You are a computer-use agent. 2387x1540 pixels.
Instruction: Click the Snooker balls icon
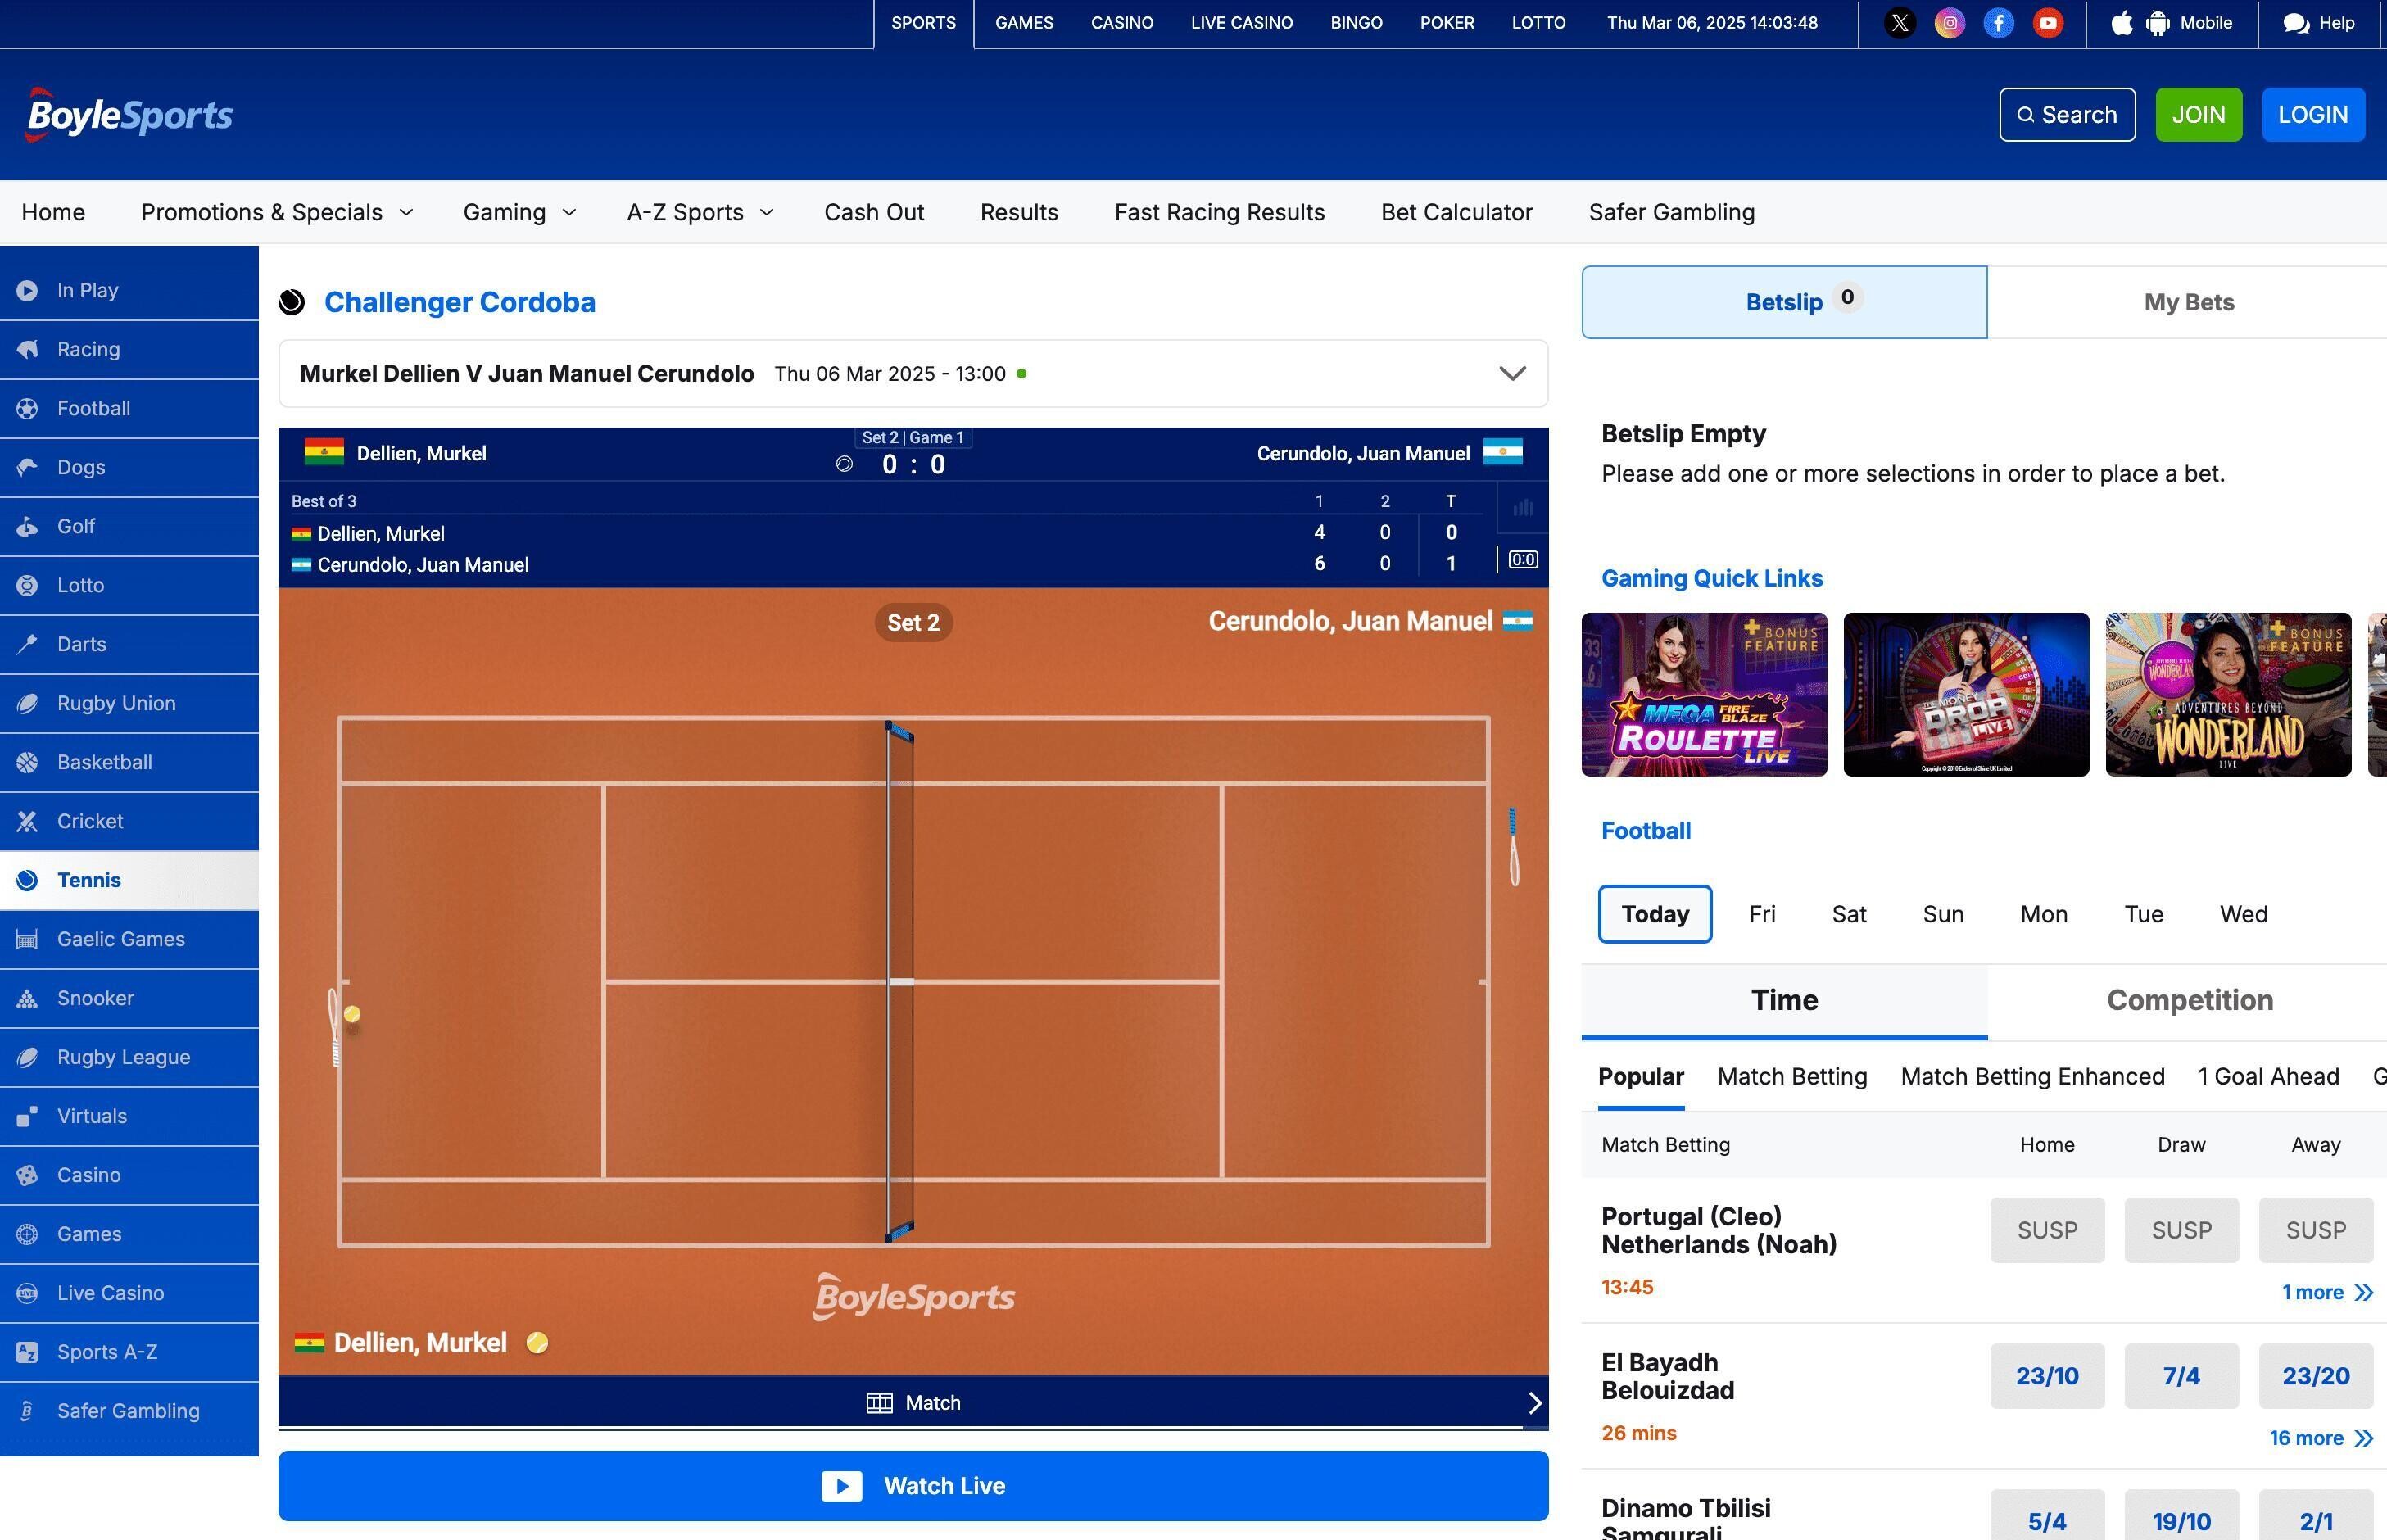tap(27, 998)
